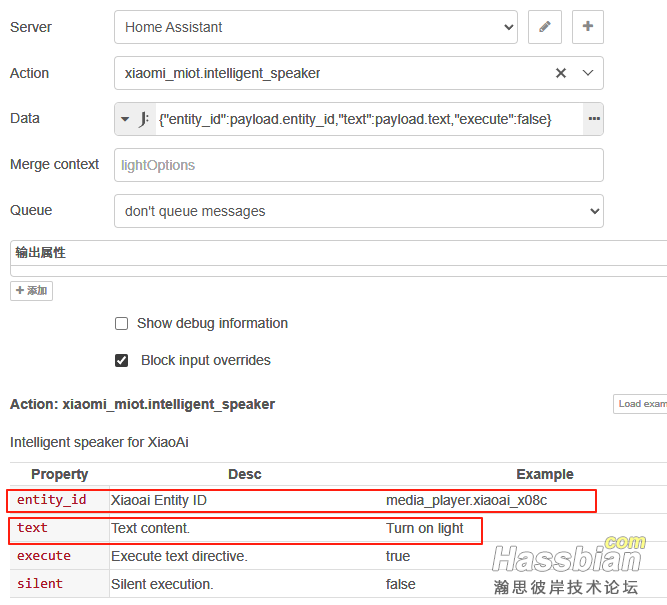Edit the Home Assistant server config
The image size is (667, 605).
(x=544, y=27)
